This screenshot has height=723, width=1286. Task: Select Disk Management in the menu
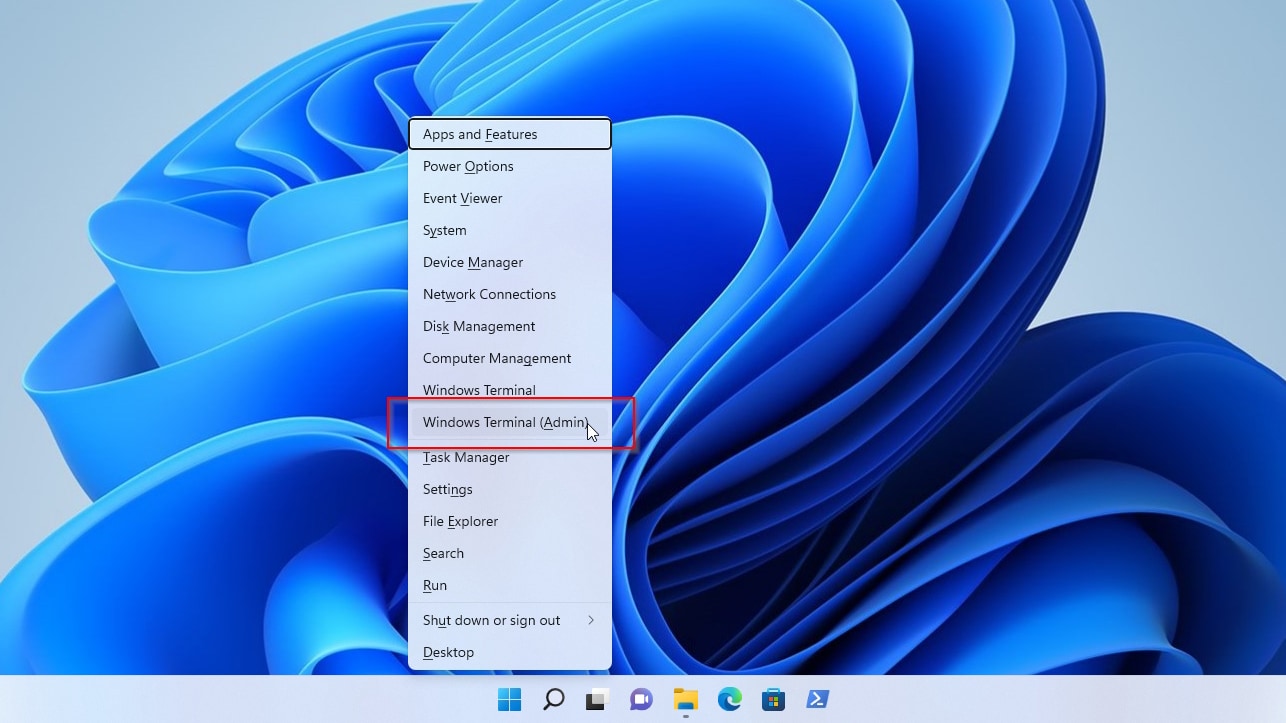point(510,326)
